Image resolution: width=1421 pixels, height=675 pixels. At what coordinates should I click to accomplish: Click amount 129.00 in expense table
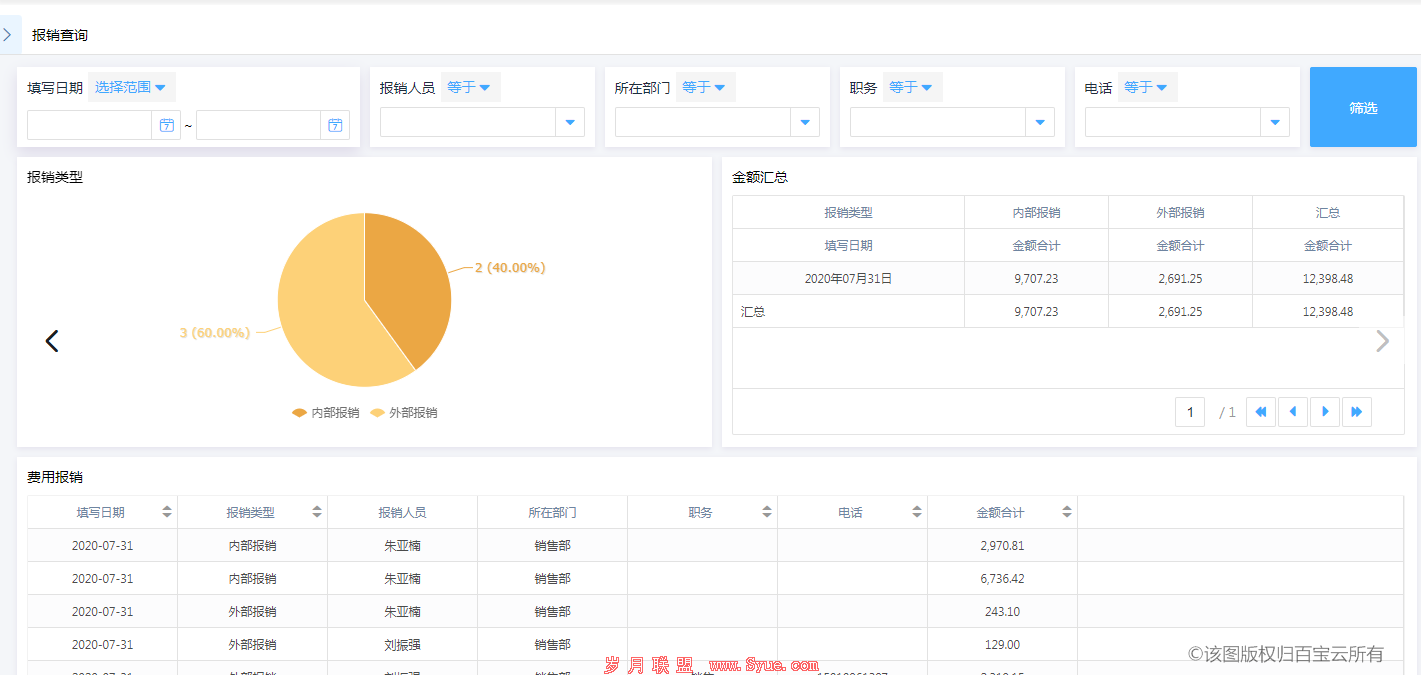[x=1002, y=645]
